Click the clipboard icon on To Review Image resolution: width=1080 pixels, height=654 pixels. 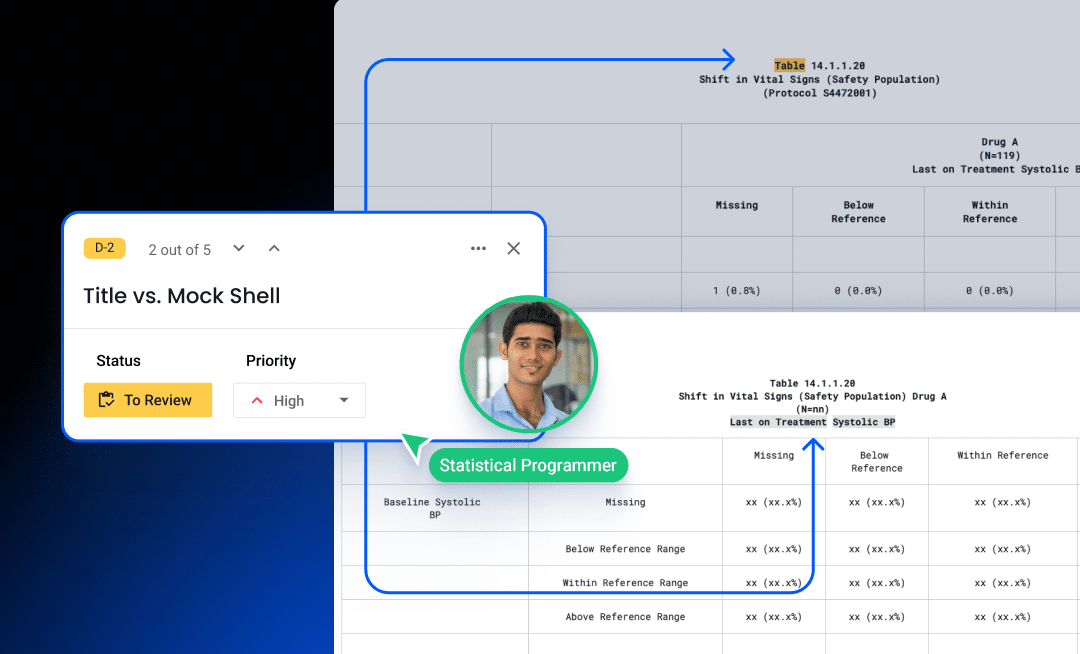coord(106,400)
